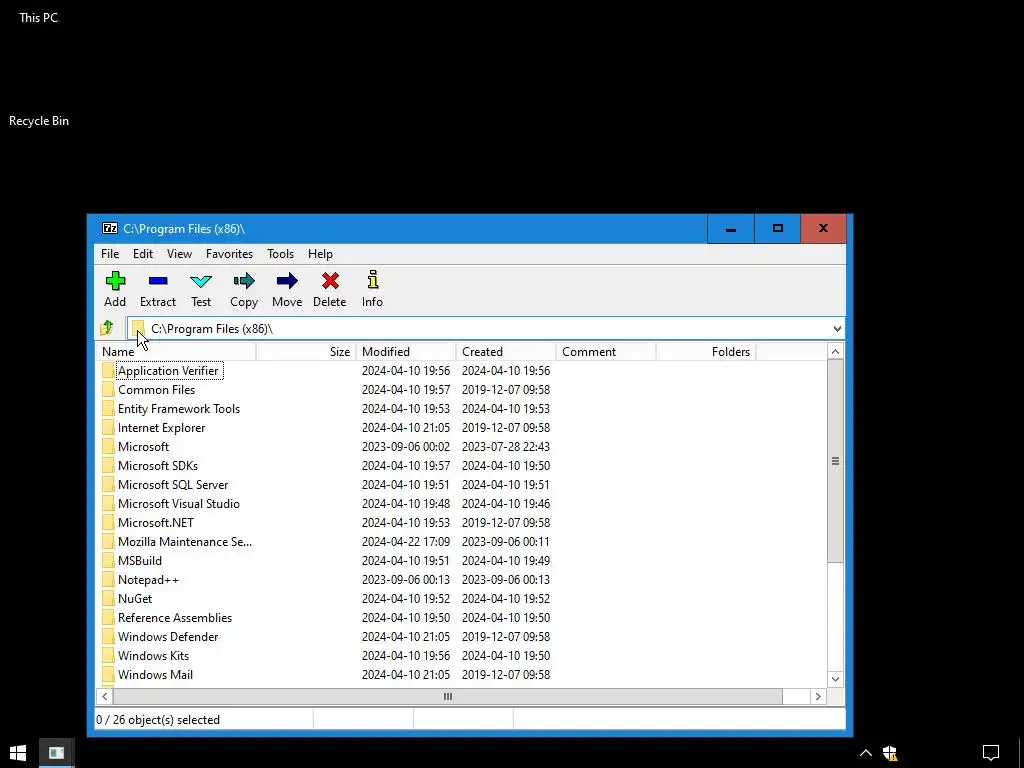The width and height of the screenshot is (1024, 768).
Task: Click the red Delete toolbar icon
Action: (330, 281)
